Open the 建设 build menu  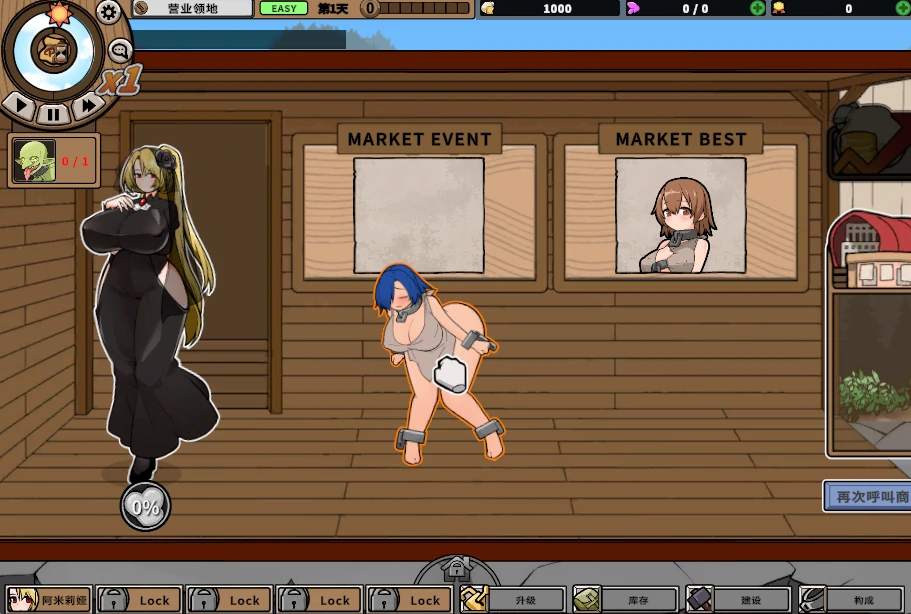pos(739,600)
